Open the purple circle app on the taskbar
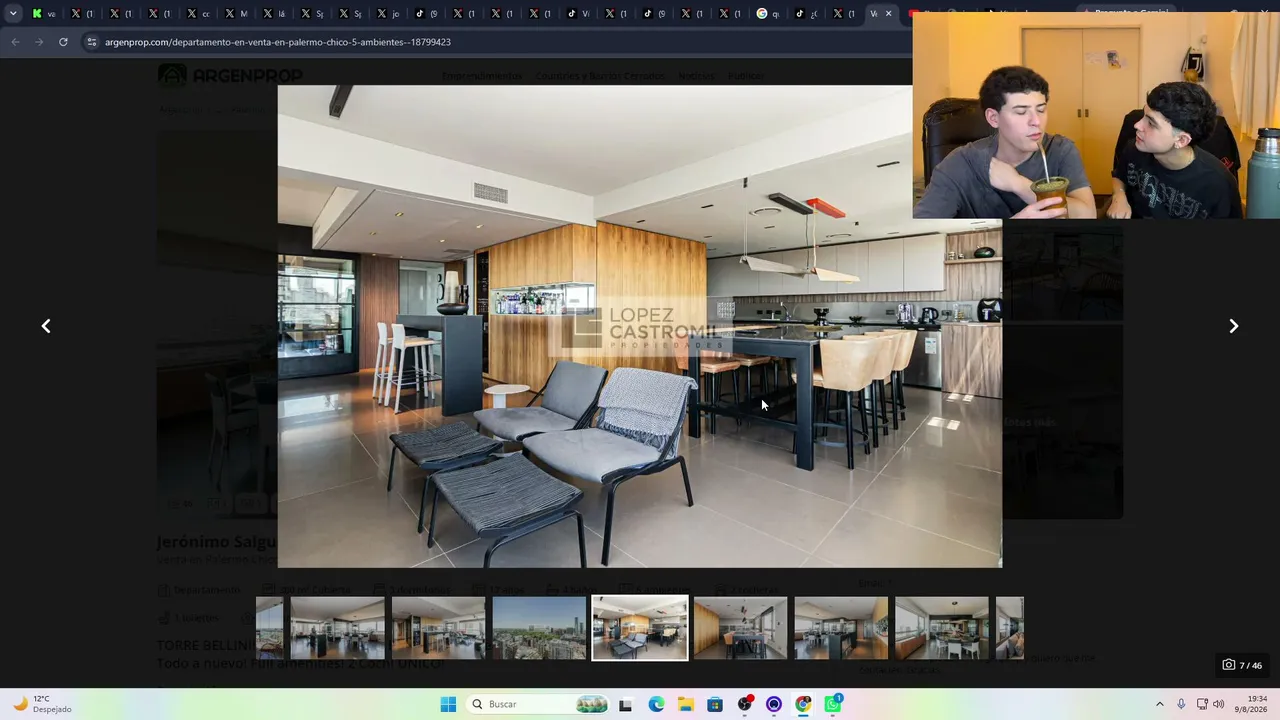 [774, 704]
